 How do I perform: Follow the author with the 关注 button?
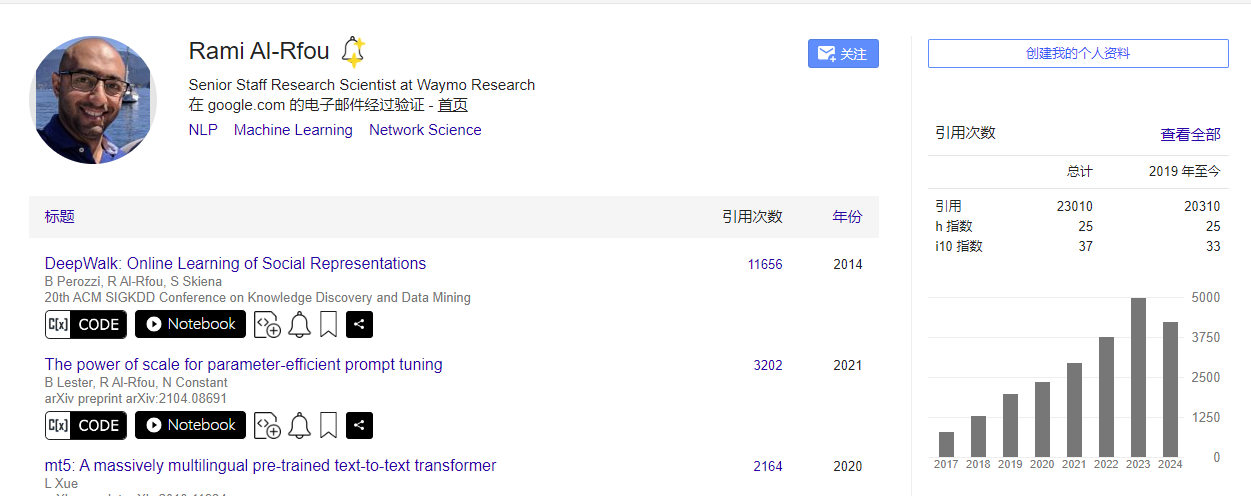coord(843,54)
